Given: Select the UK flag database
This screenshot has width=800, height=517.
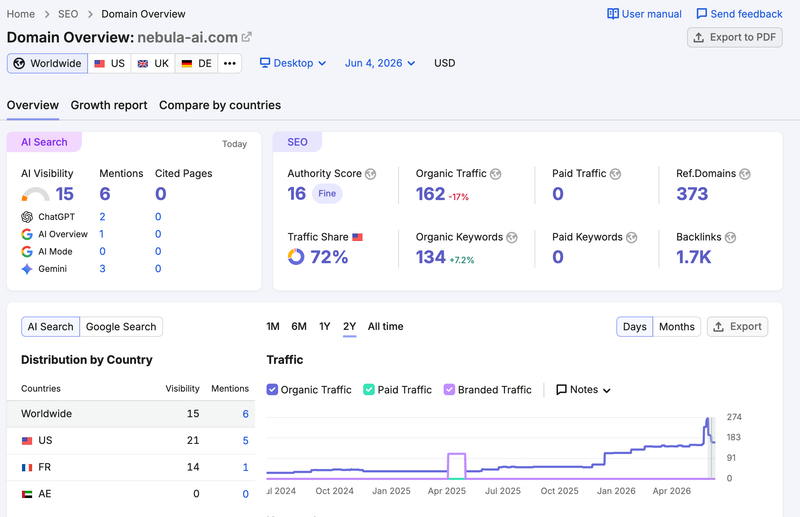Looking at the screenshot, I should point(153,63).
